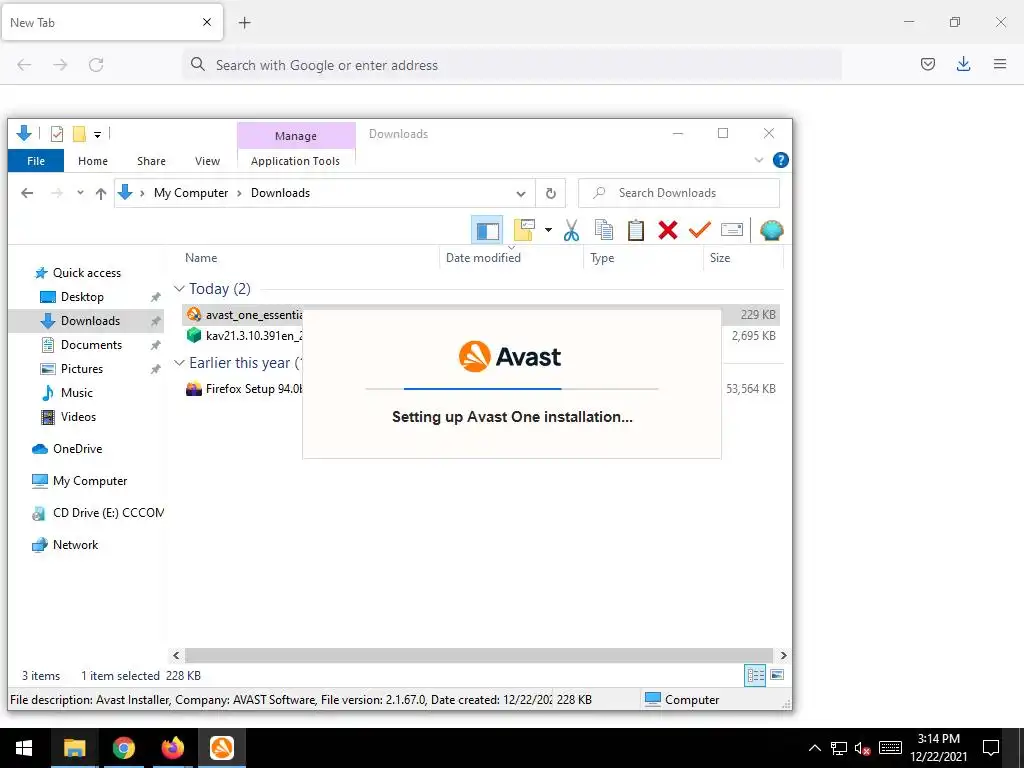Select Desktop in navigation pane
Screen dimensions: 1024x768
(x=82, y=296)
